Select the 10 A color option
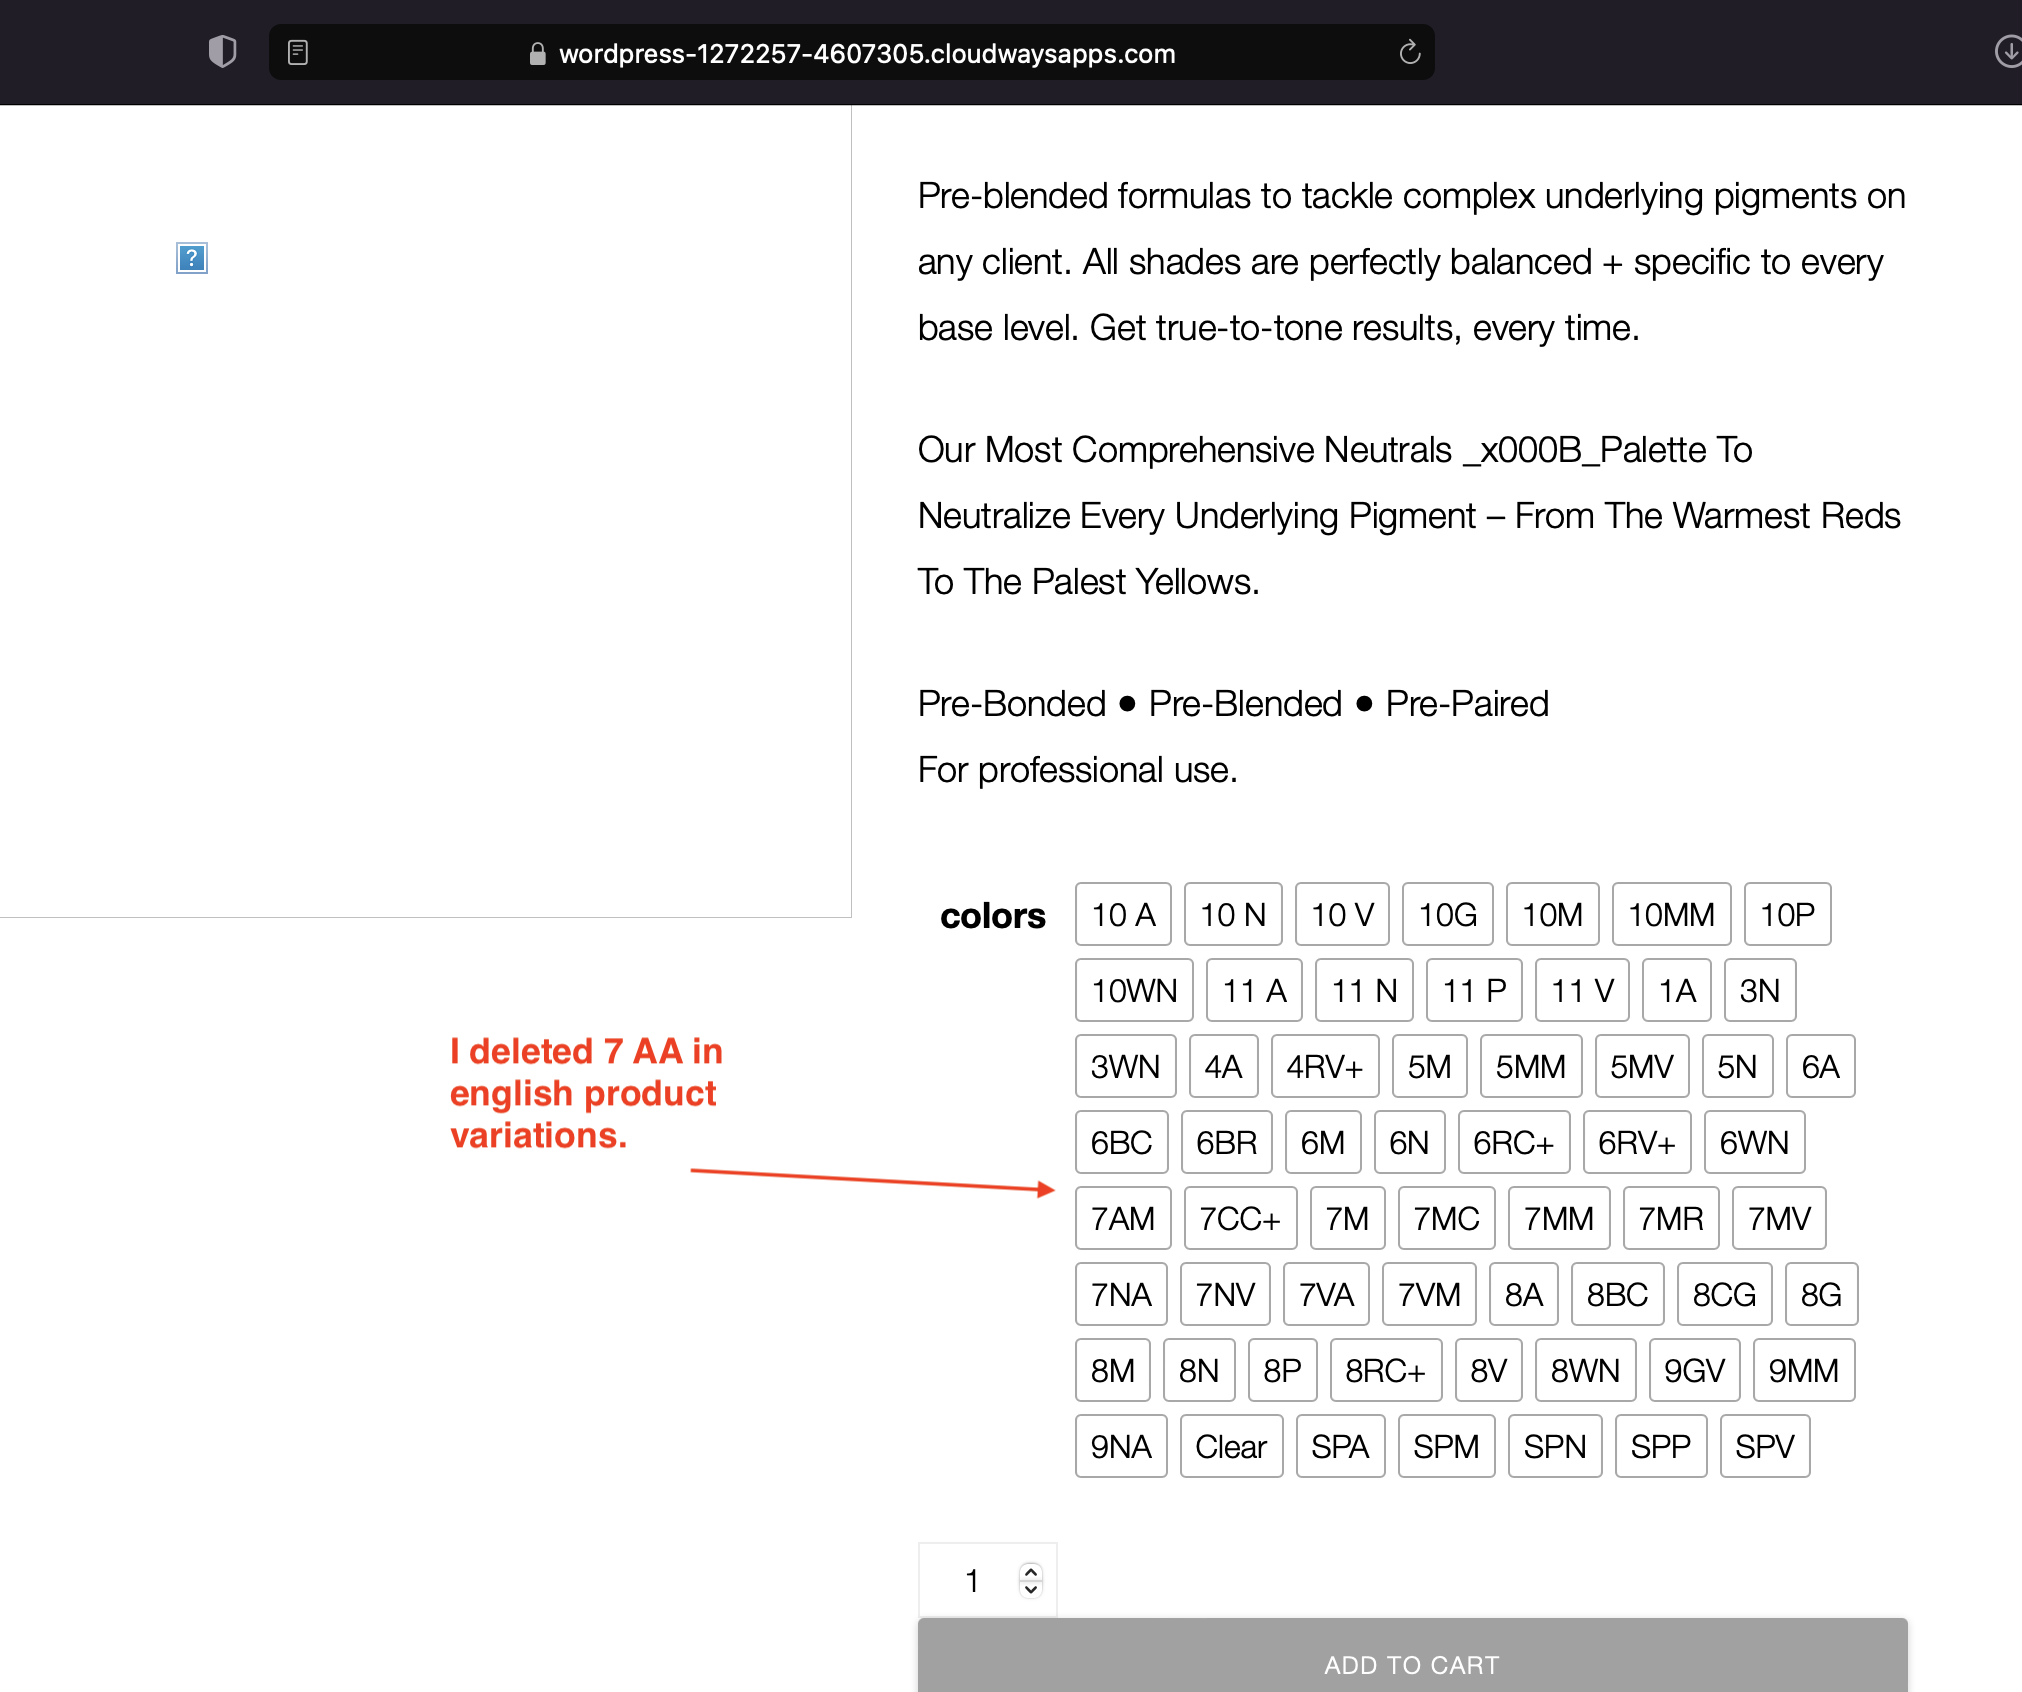Image resolution: width=2022 pixels, height=1692 pixels. pos(1122,914)
